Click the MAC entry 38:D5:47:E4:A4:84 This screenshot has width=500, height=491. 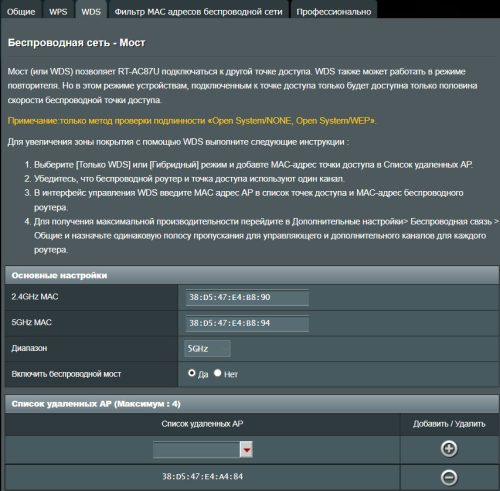(202, 476)
